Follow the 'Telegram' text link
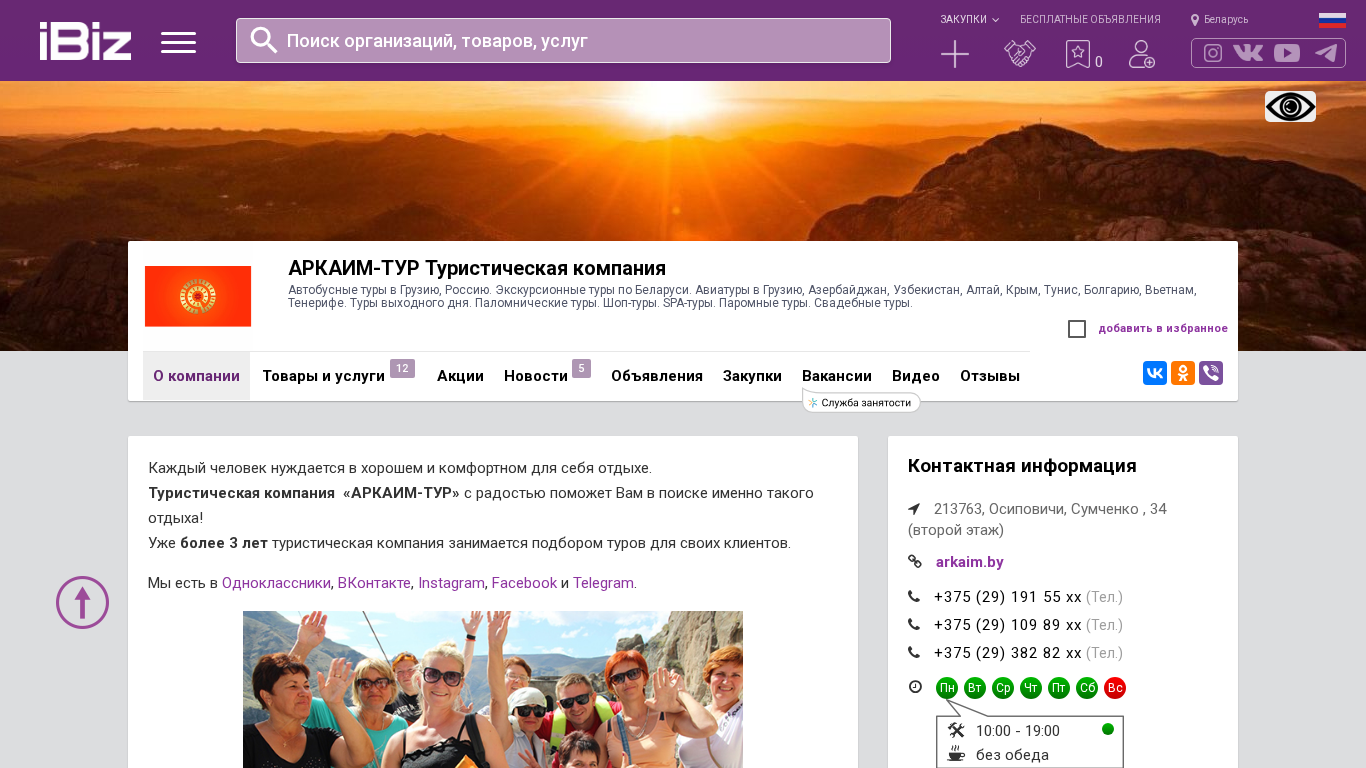This screenshot has width=1366, height=768. pos(603,583)
